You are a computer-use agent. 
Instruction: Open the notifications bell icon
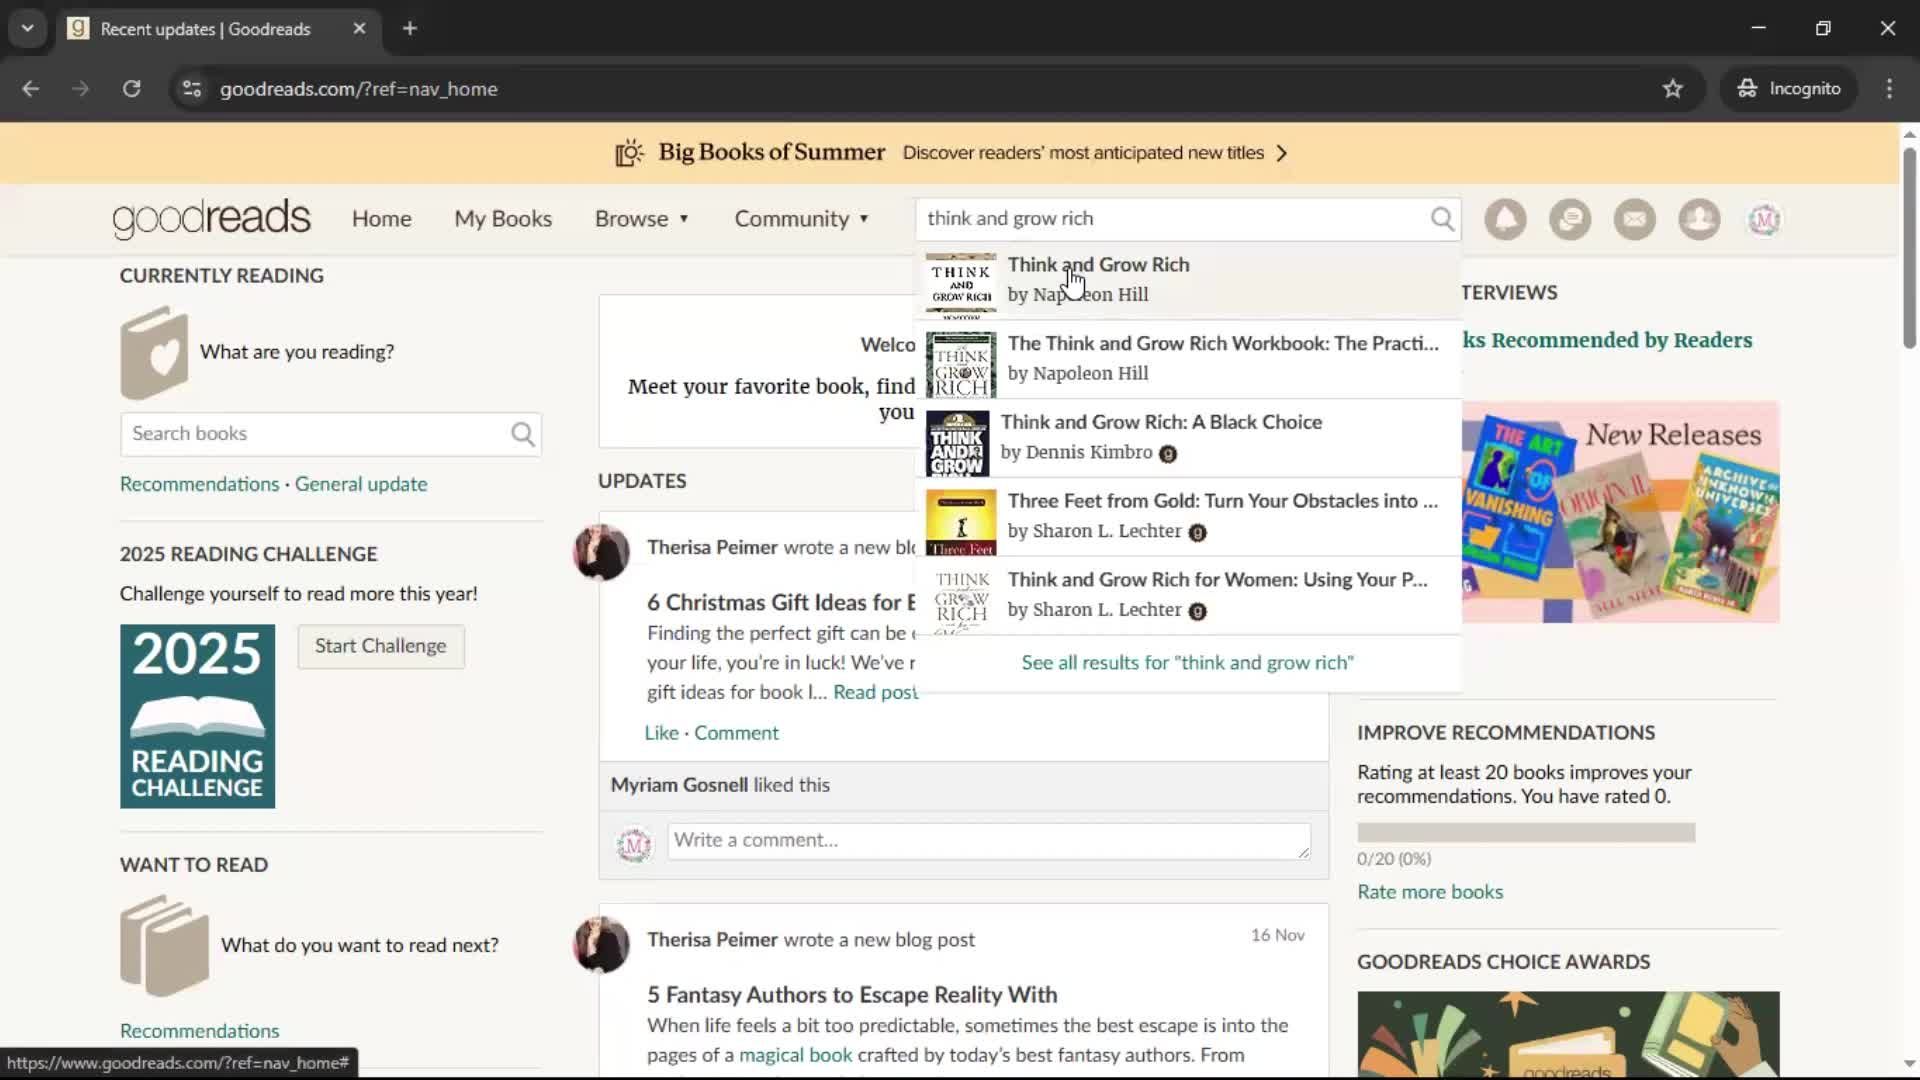pos(1505,219)
